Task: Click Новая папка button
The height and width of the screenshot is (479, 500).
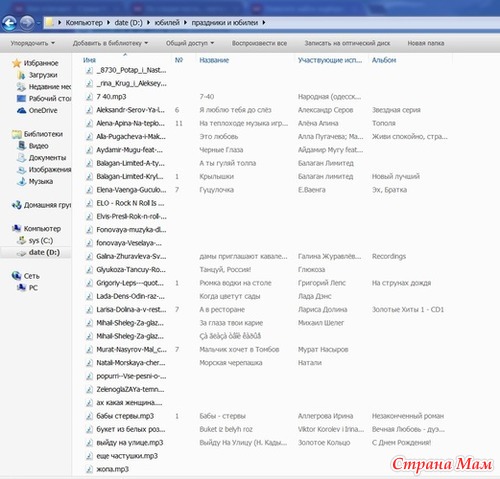Action: pyautogui.click(x=426, y=43)
